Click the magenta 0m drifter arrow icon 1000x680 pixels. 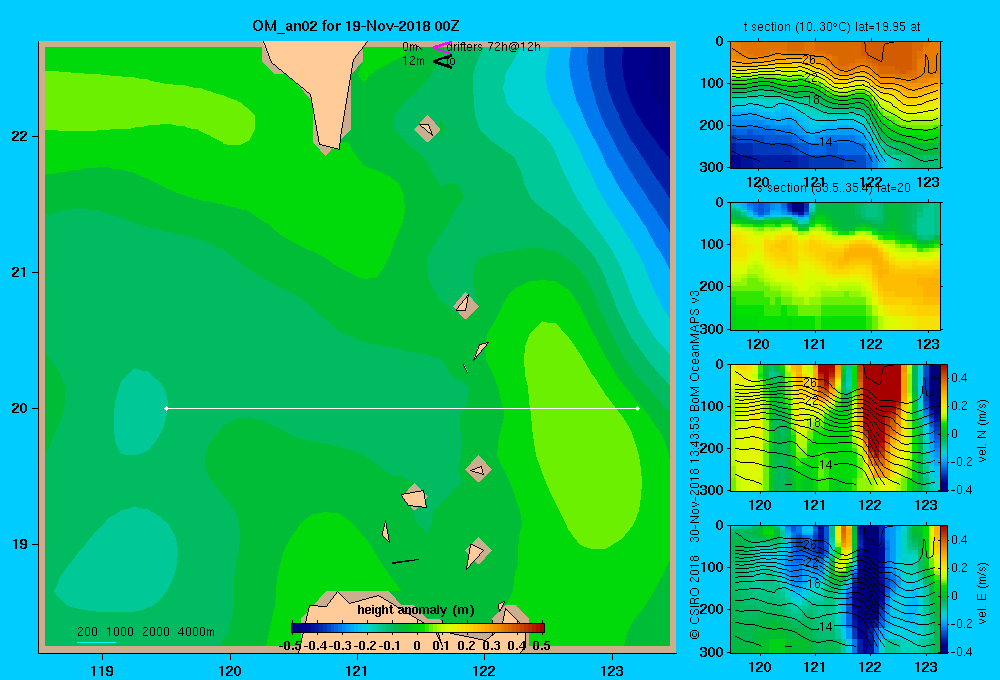tap(441, 47)
